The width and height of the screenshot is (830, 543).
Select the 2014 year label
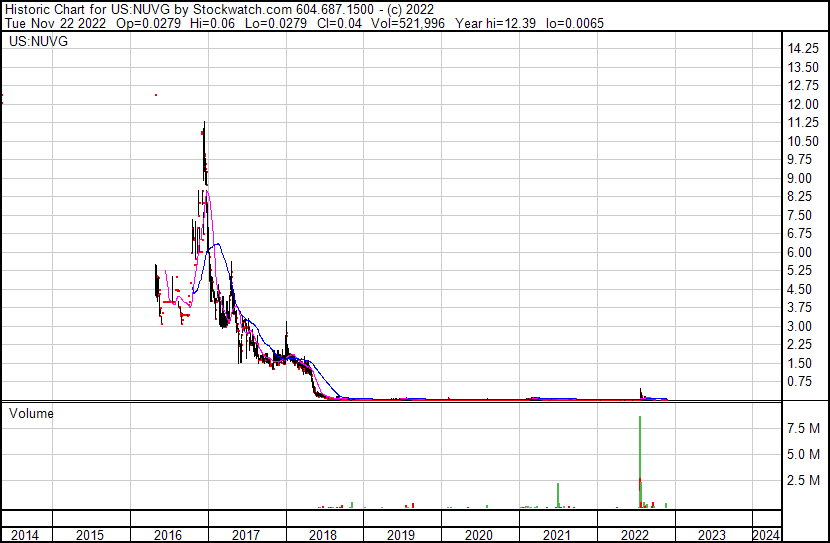tap(25, 535)
